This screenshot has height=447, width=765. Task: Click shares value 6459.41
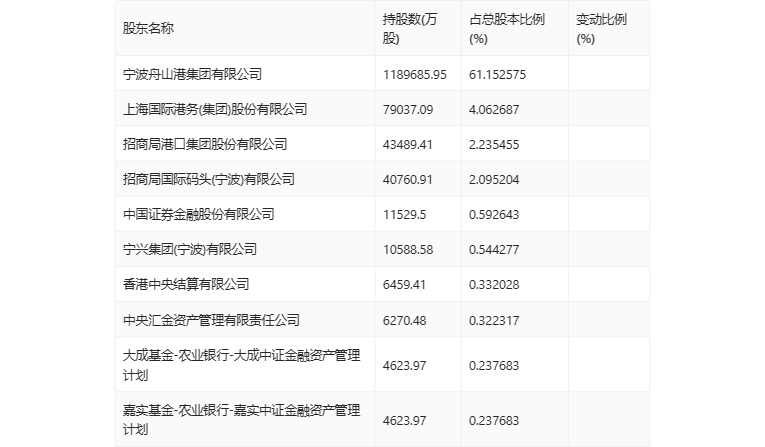pos(404,285)
